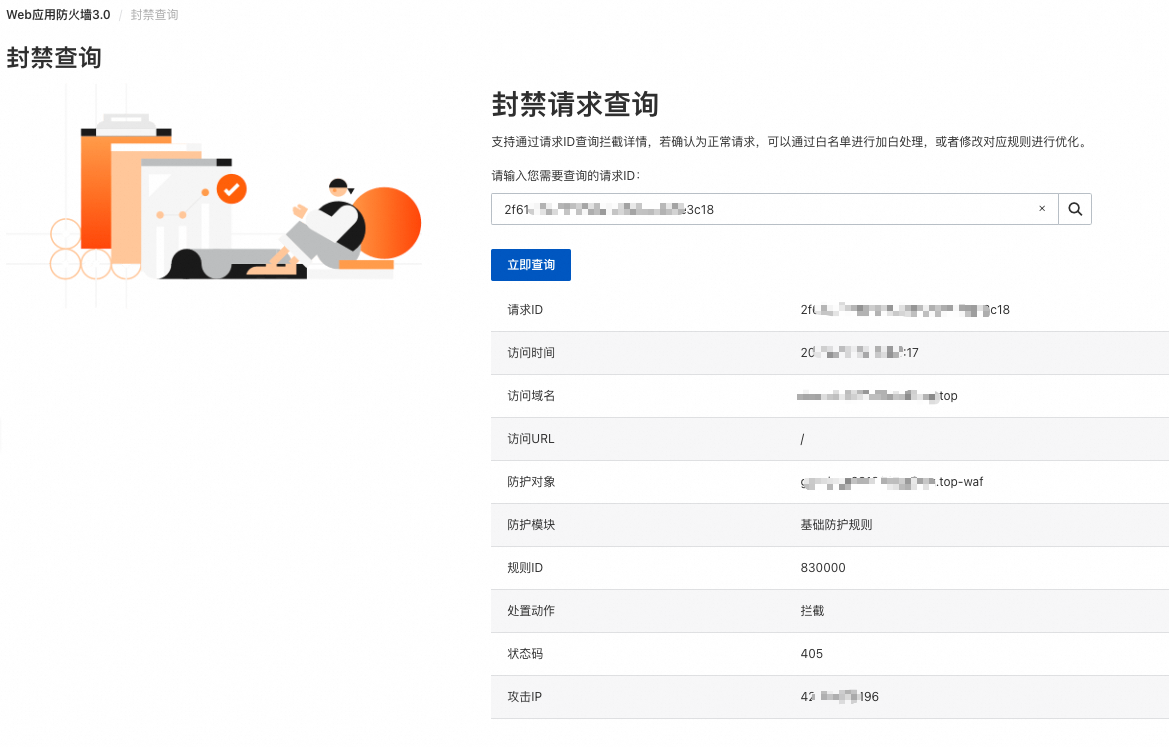This screenshot has width=1169, height=747.
Task: Click the orange checkmark badge in illustration
Action: tap(232, 189)
